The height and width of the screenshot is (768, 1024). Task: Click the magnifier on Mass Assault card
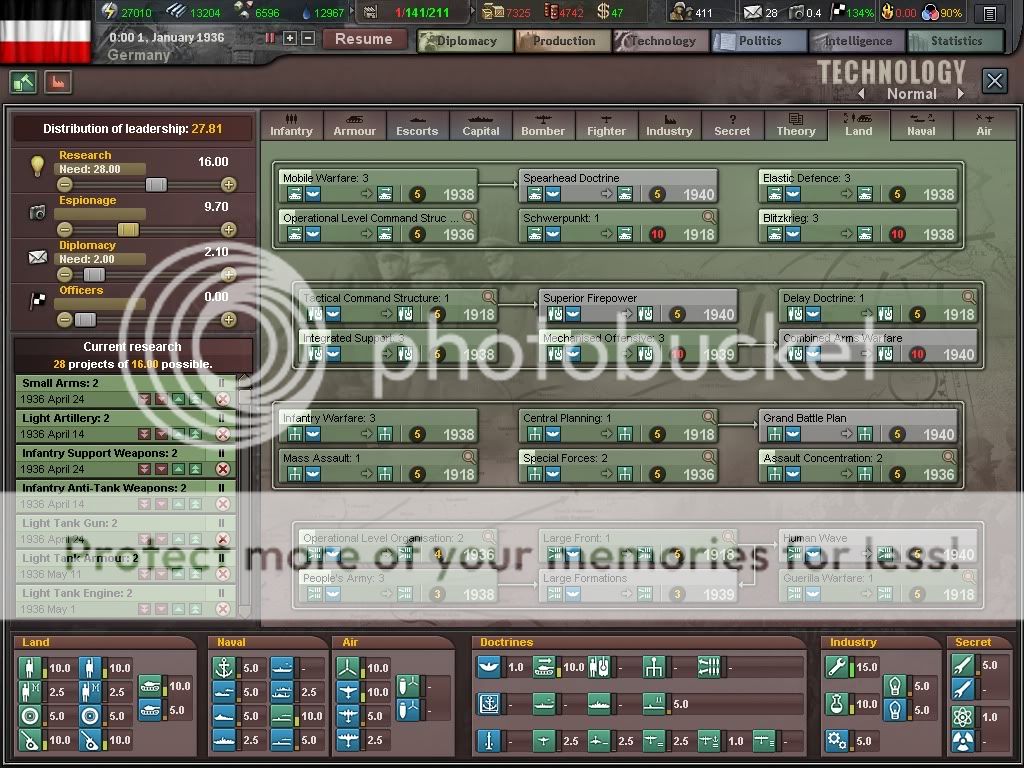click(469, 457)
